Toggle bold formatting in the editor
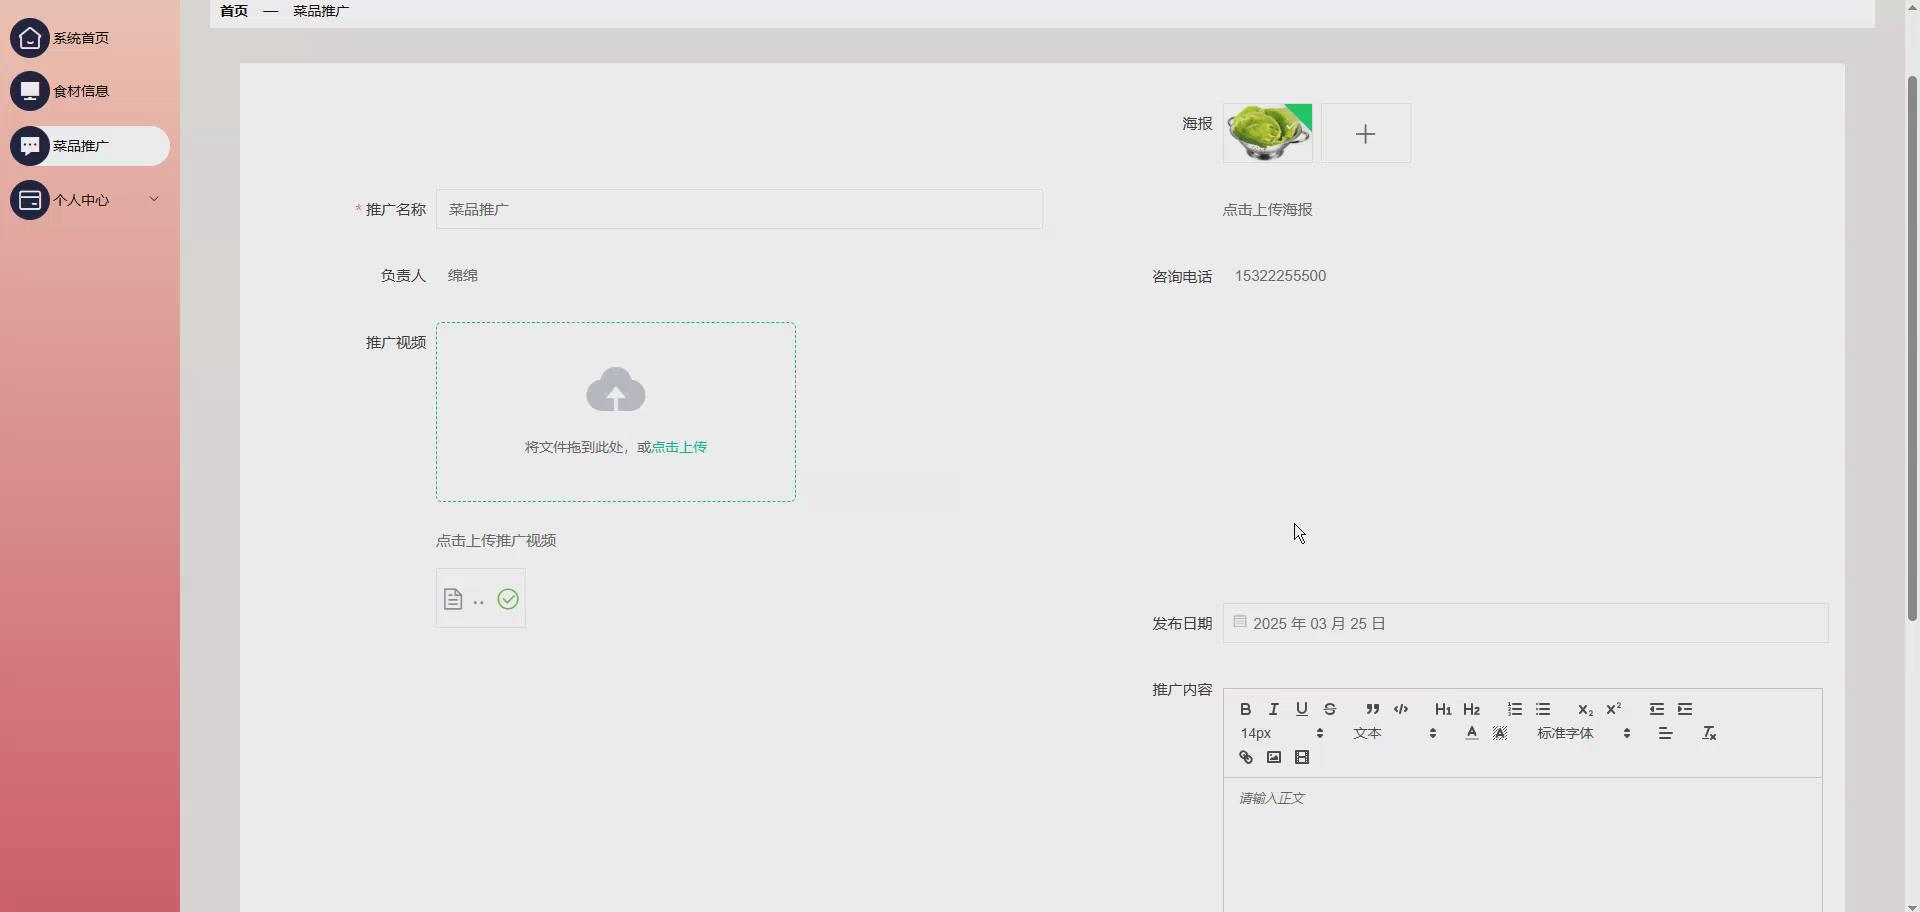The image size is (1920, 912). pyautogui.click(x=1246, y=709)
